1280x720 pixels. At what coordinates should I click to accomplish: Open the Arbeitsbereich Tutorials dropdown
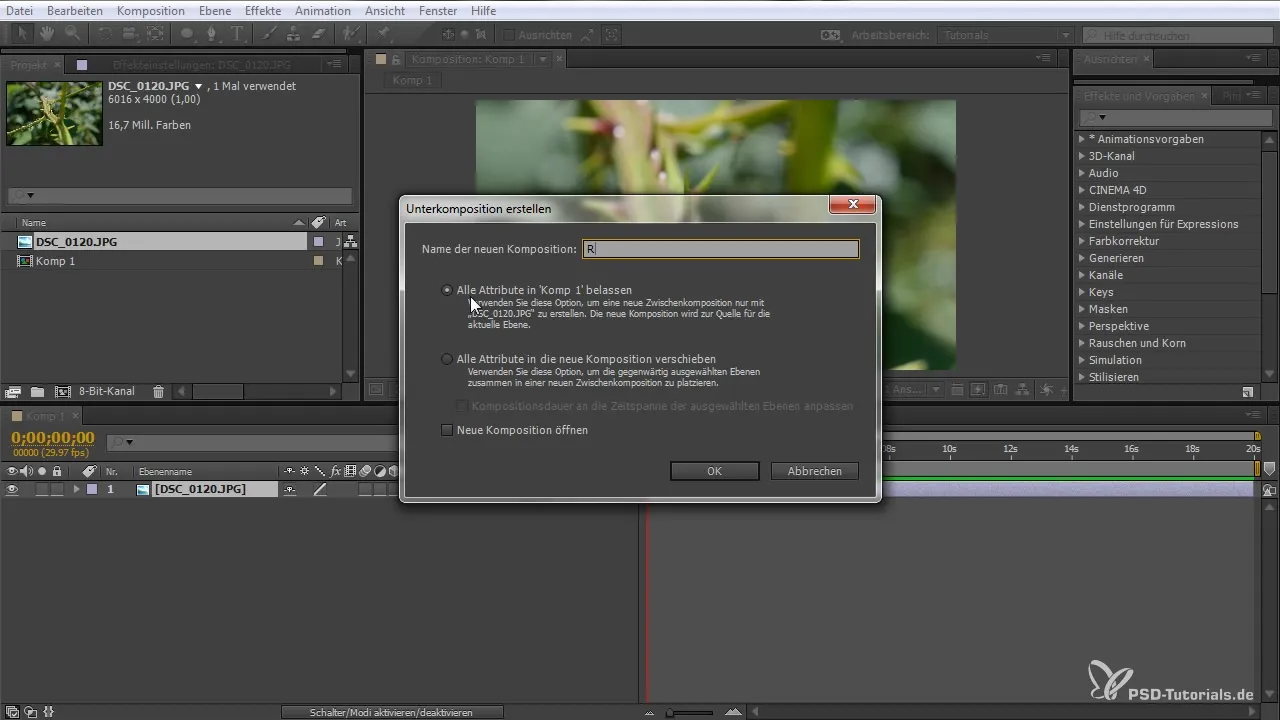pyautogui.click(x=1007, y=35)
